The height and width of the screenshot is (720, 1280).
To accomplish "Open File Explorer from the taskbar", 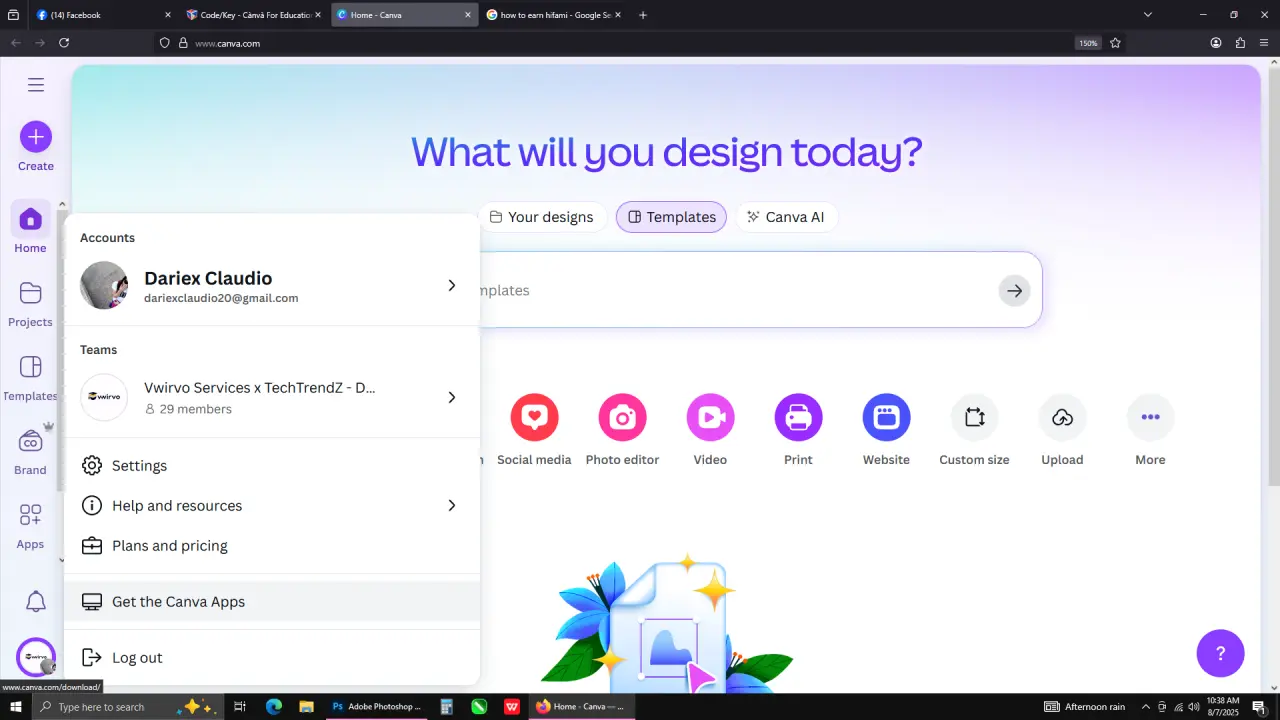I will point(307,707).
